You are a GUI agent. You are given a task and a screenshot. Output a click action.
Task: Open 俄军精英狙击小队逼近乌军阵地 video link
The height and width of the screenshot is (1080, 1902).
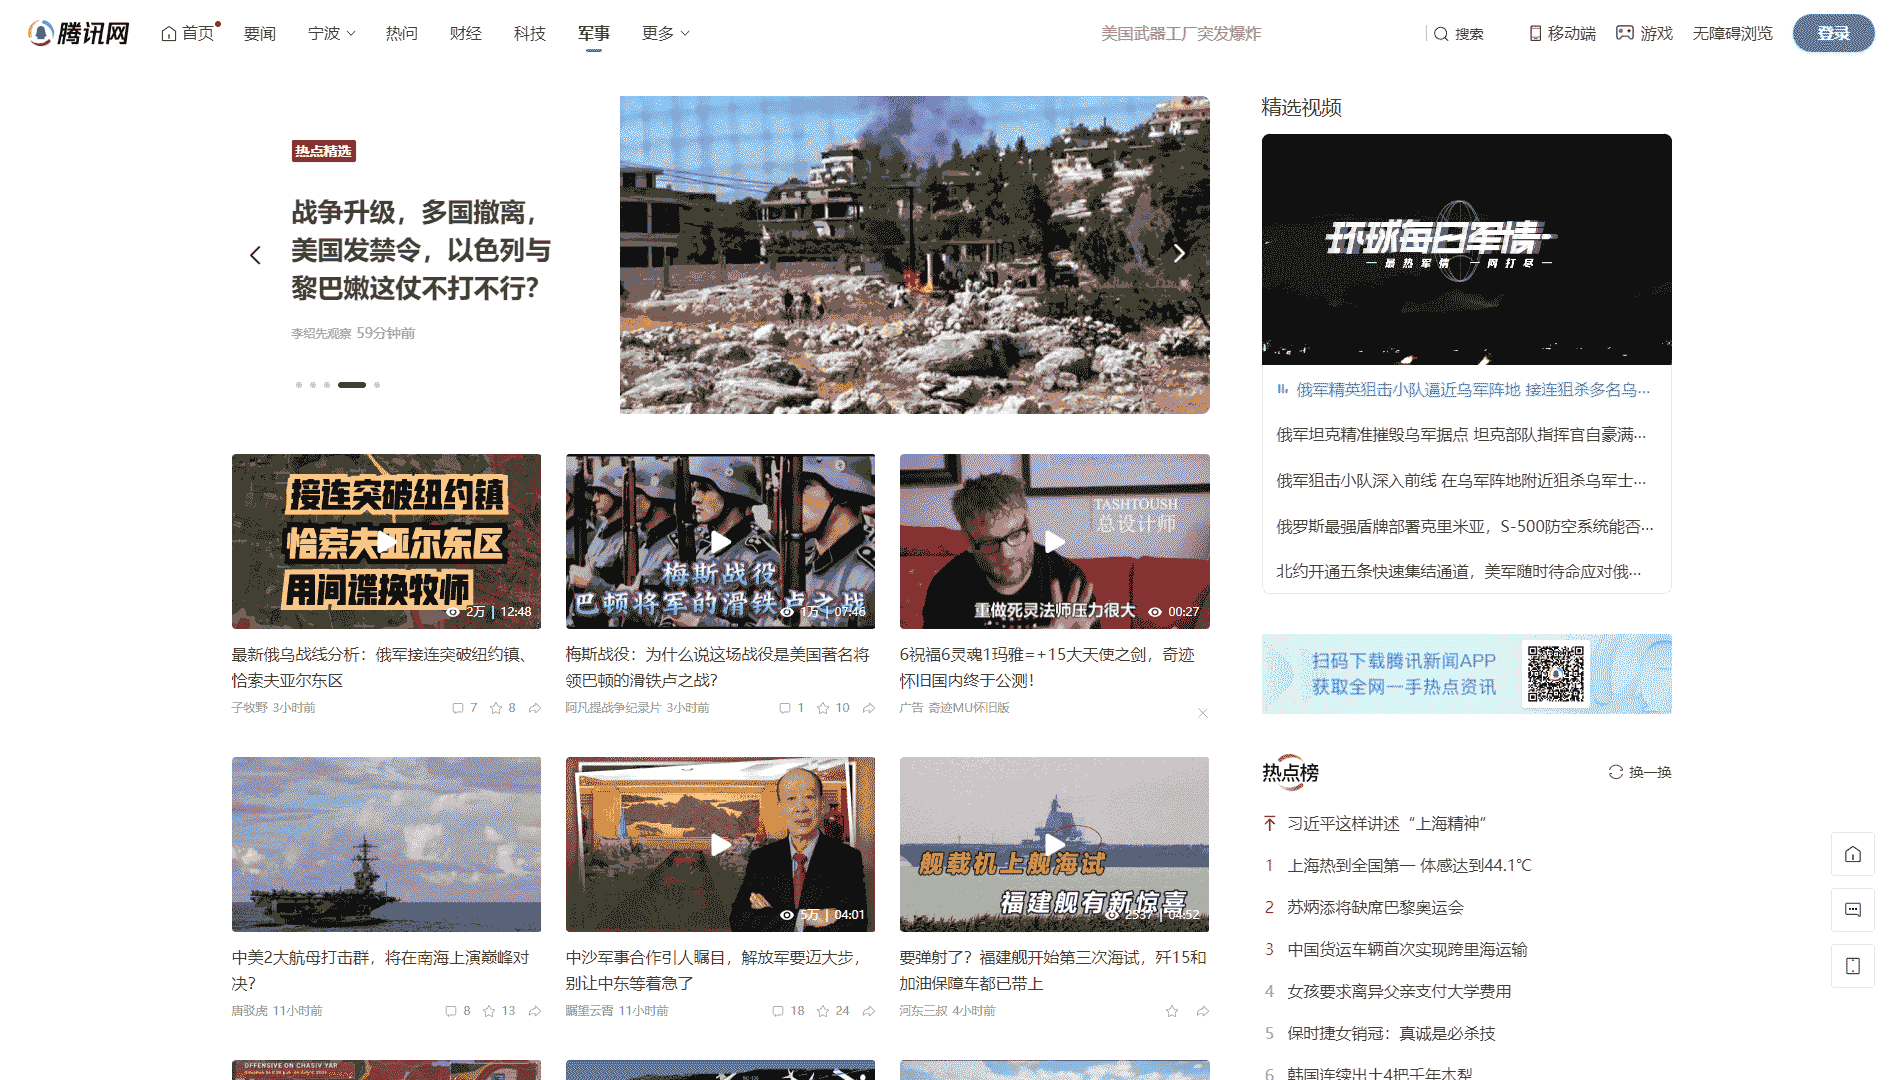point(1473,389)
